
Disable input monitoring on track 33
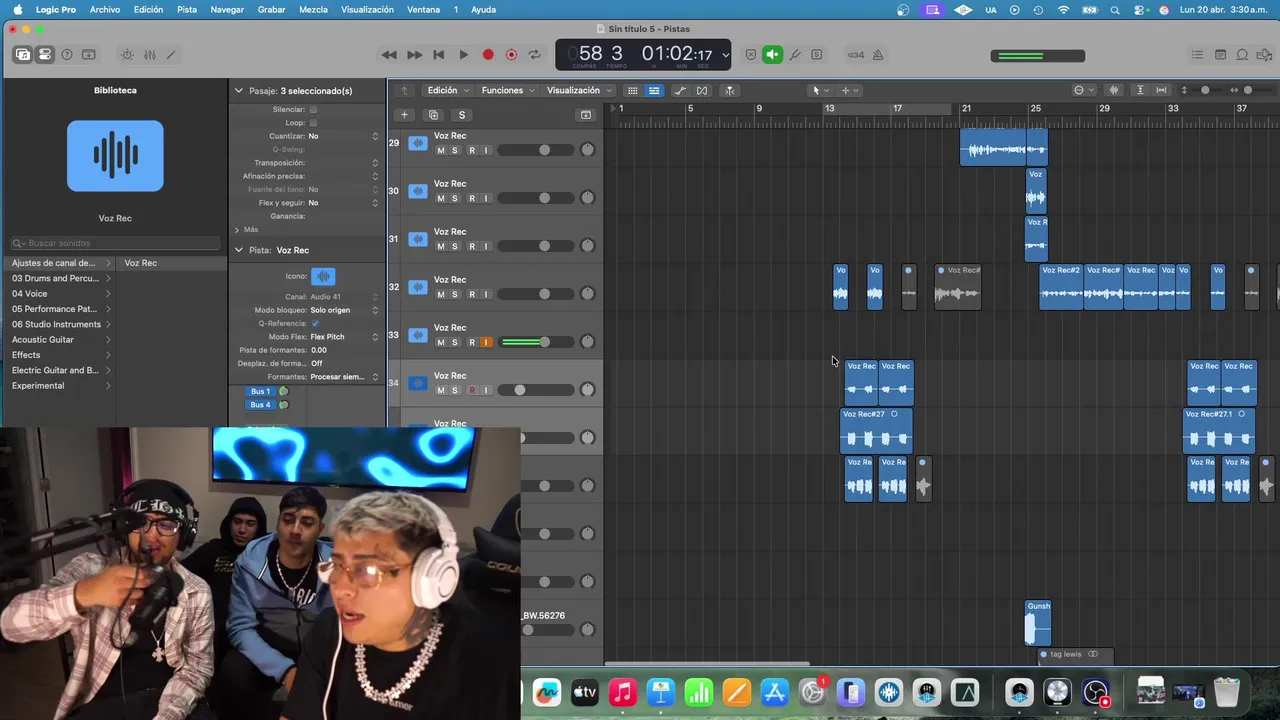coord(486,343)
